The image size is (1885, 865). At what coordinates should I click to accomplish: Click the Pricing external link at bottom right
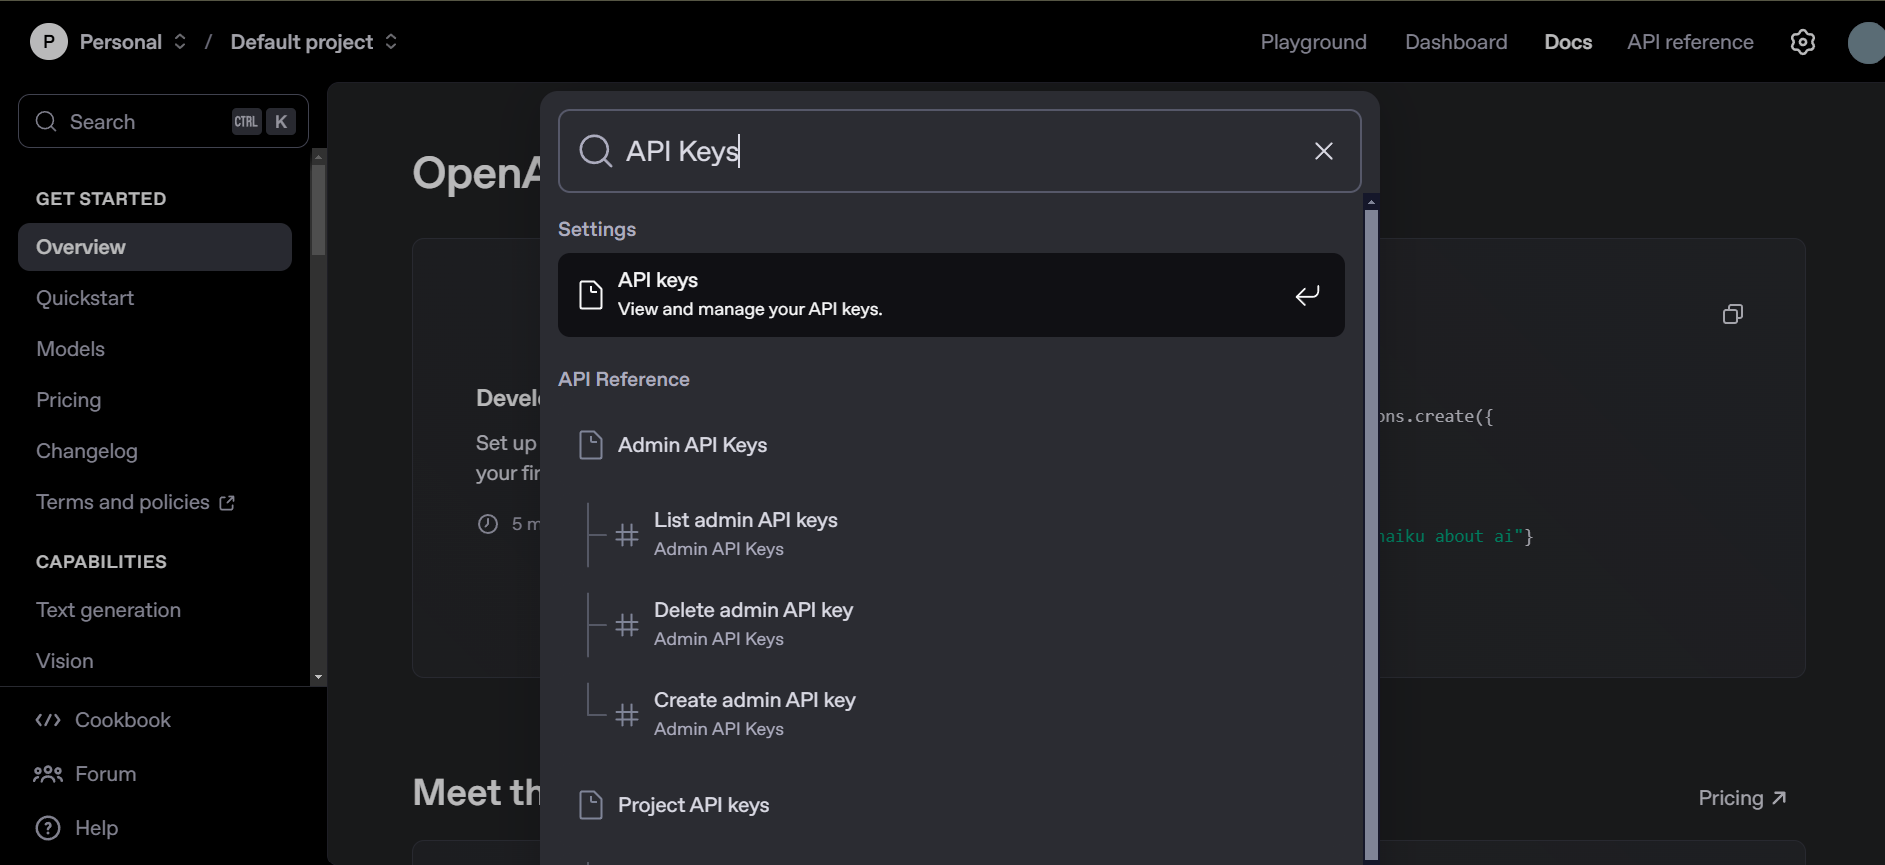tap(1742, 798)
